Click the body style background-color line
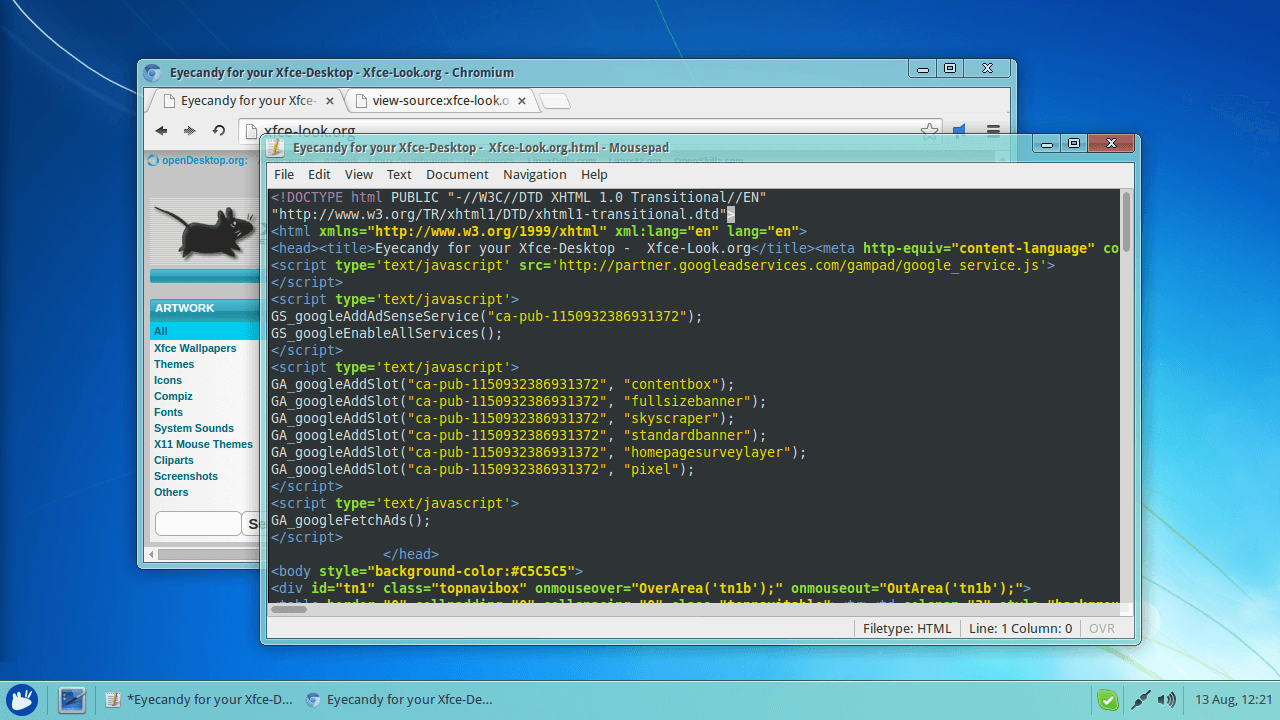Screen dimensions: 1280x720 tap(427, 571)
